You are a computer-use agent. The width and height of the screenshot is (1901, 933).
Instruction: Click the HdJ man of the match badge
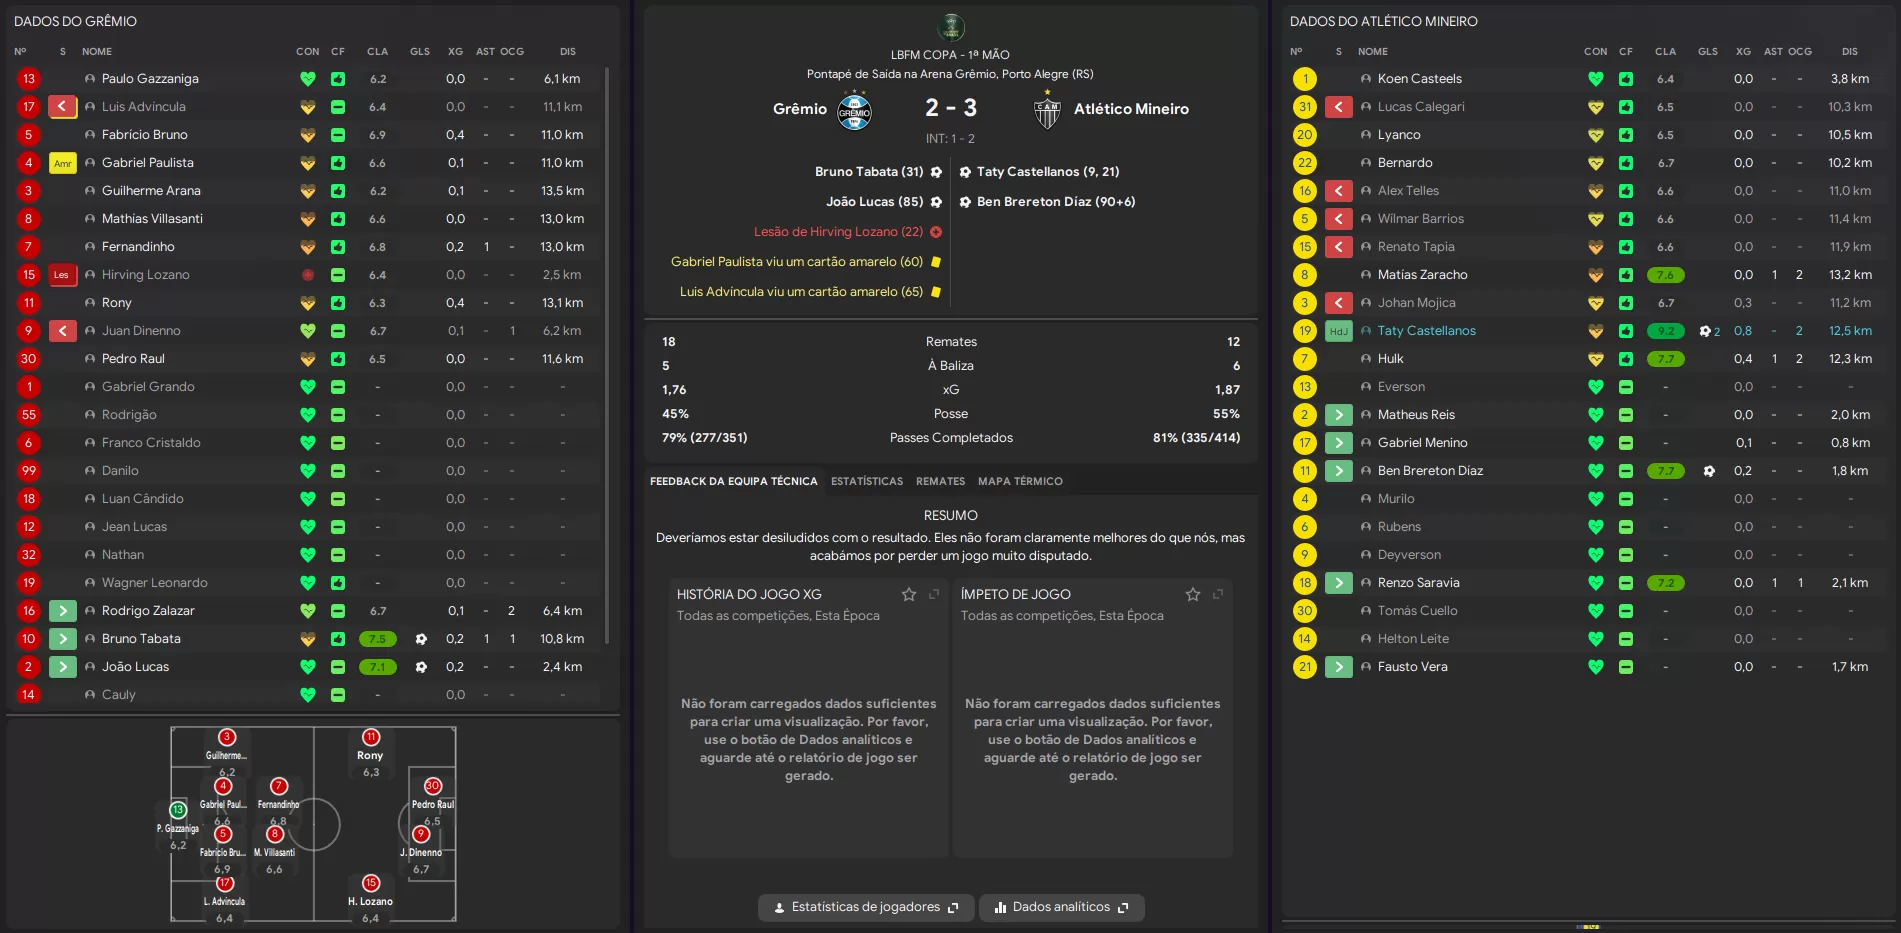coord(1339,331)
